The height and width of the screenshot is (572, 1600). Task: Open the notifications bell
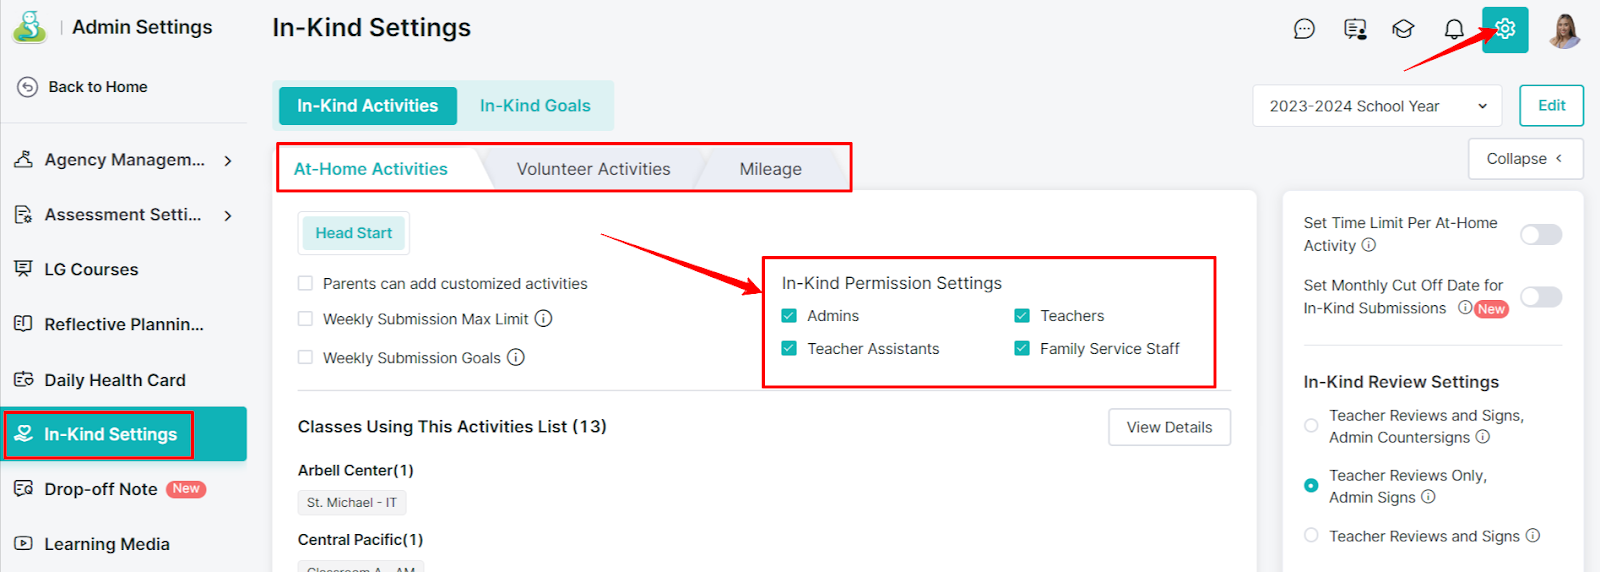[x=1454, y=29]
